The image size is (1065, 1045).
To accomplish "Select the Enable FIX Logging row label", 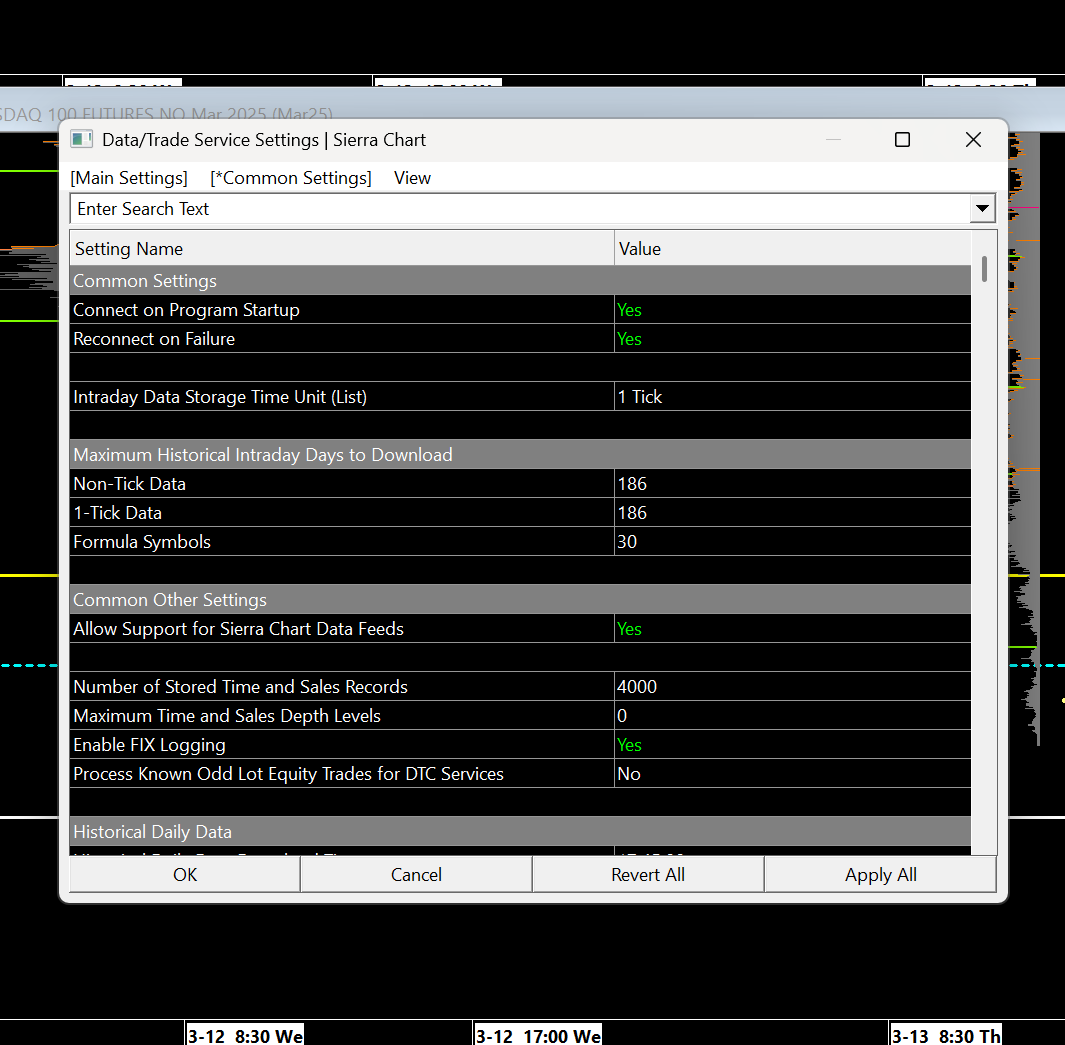I will (149, 745).
